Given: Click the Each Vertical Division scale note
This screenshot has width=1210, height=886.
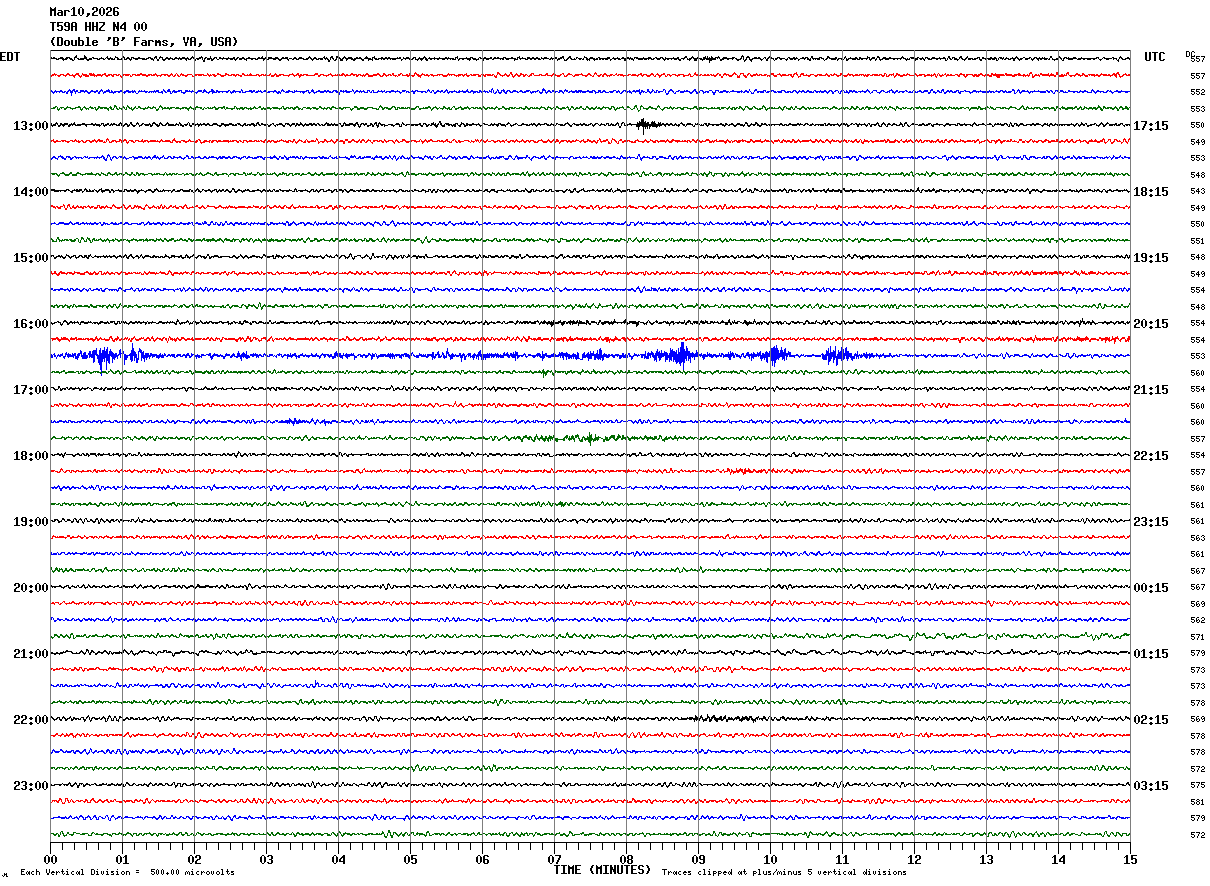Looking at the screenshot, I should point(127,873).
